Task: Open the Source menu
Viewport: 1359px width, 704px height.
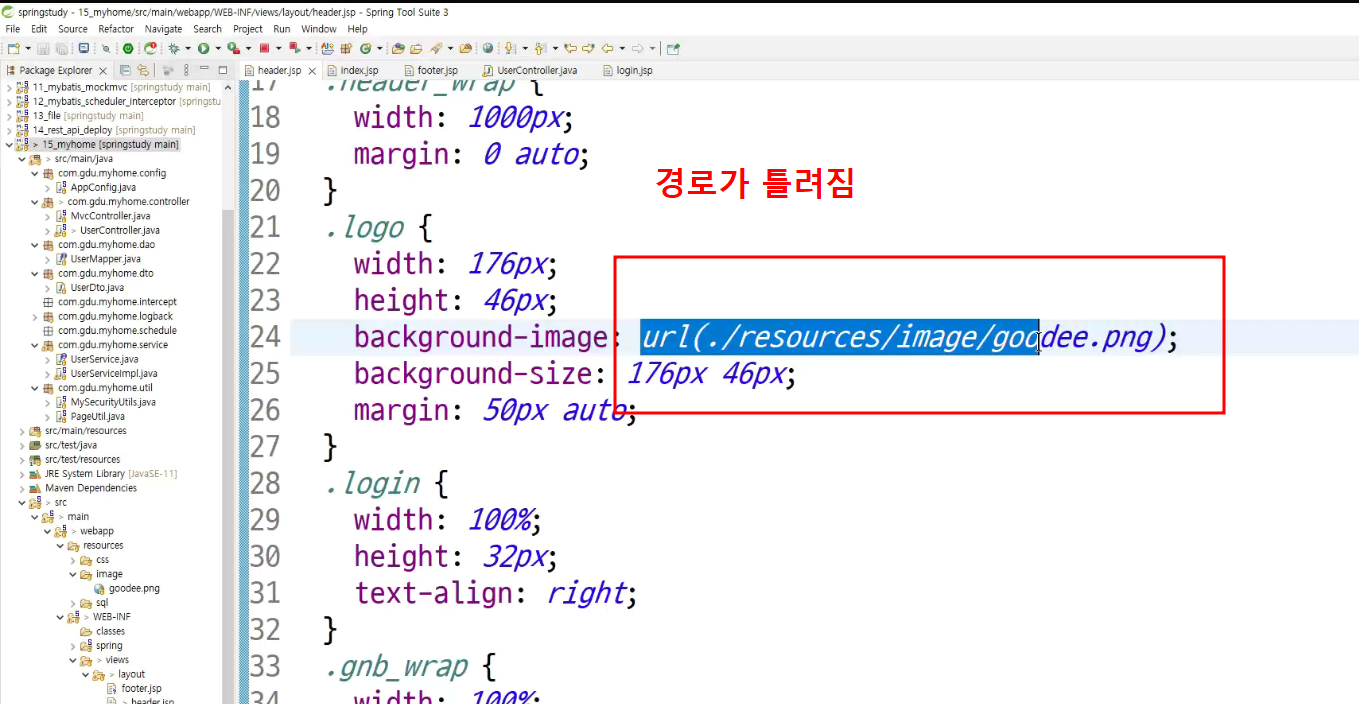Action: [73, 29]
